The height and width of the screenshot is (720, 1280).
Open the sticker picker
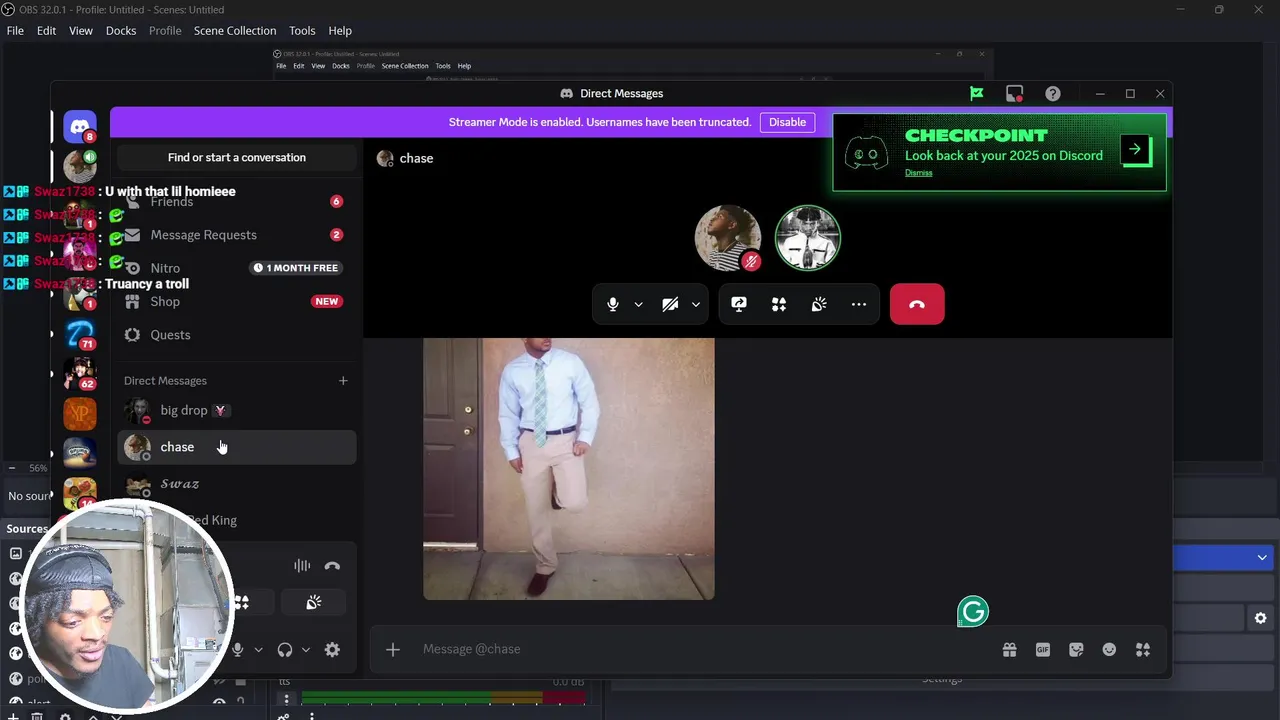point(1076,650)
